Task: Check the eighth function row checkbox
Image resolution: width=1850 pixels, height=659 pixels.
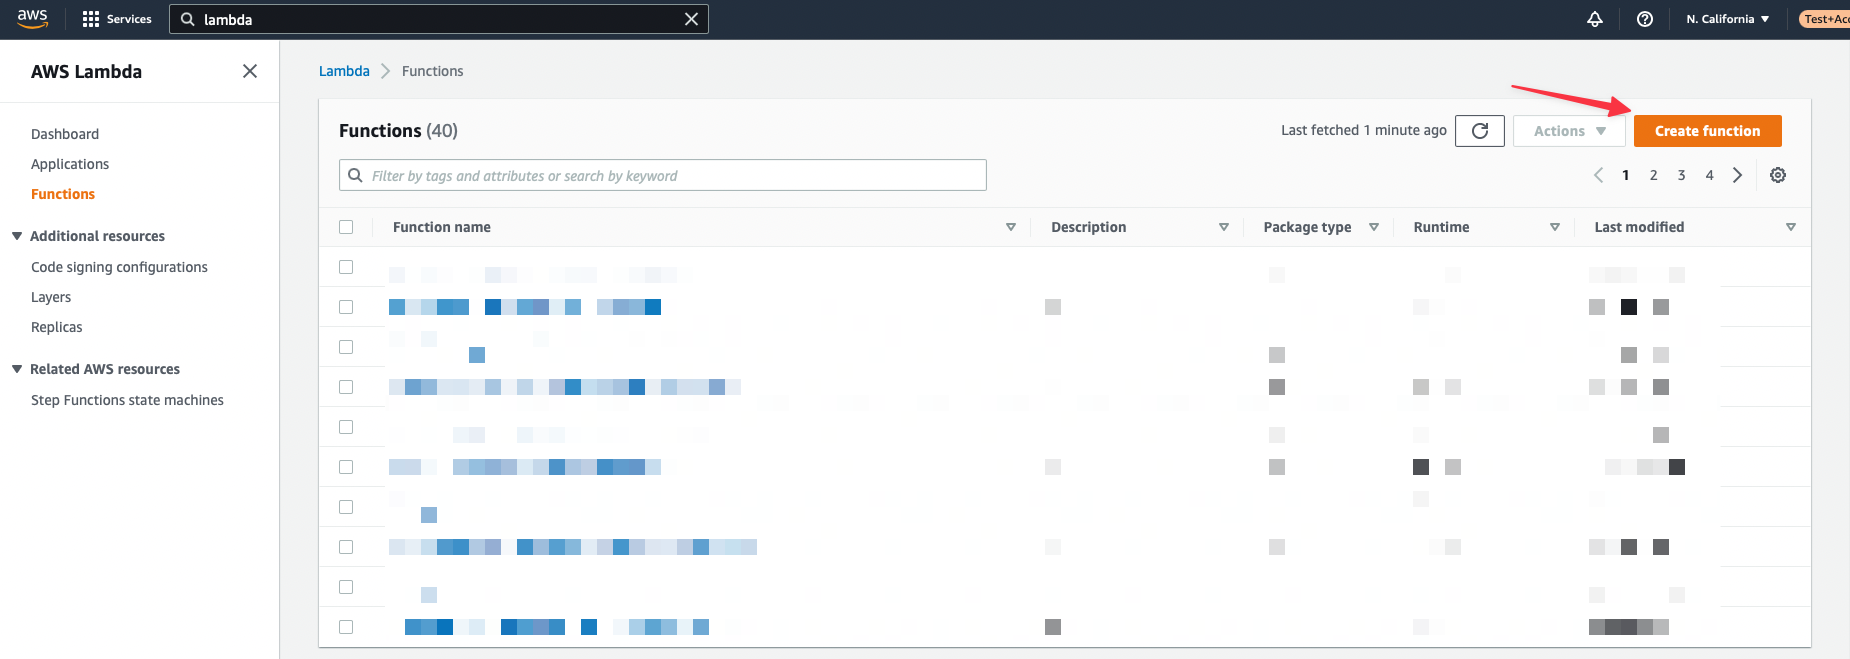Action: (x=346, y=547)
